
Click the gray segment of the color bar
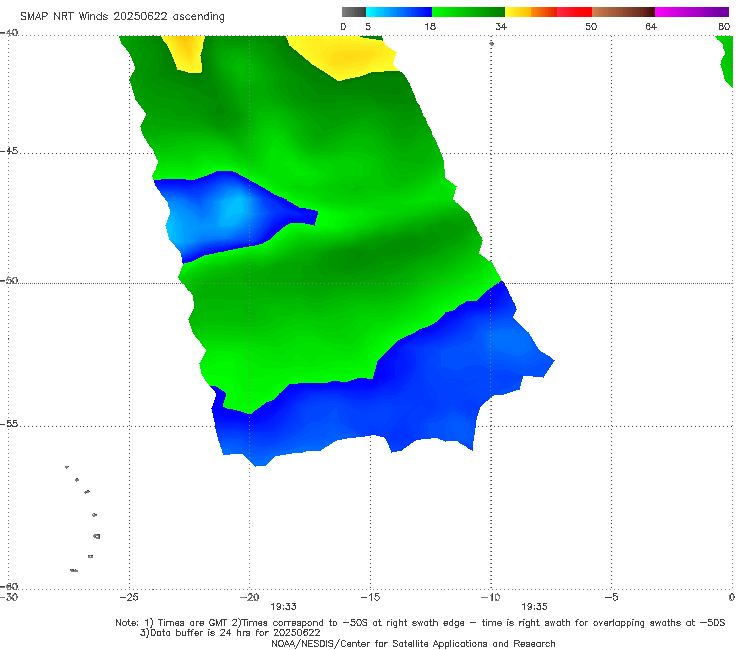pos(354,12)
